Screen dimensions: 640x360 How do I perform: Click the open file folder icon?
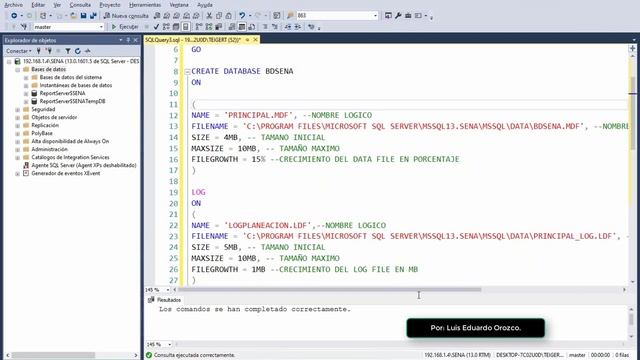(73, 16)
